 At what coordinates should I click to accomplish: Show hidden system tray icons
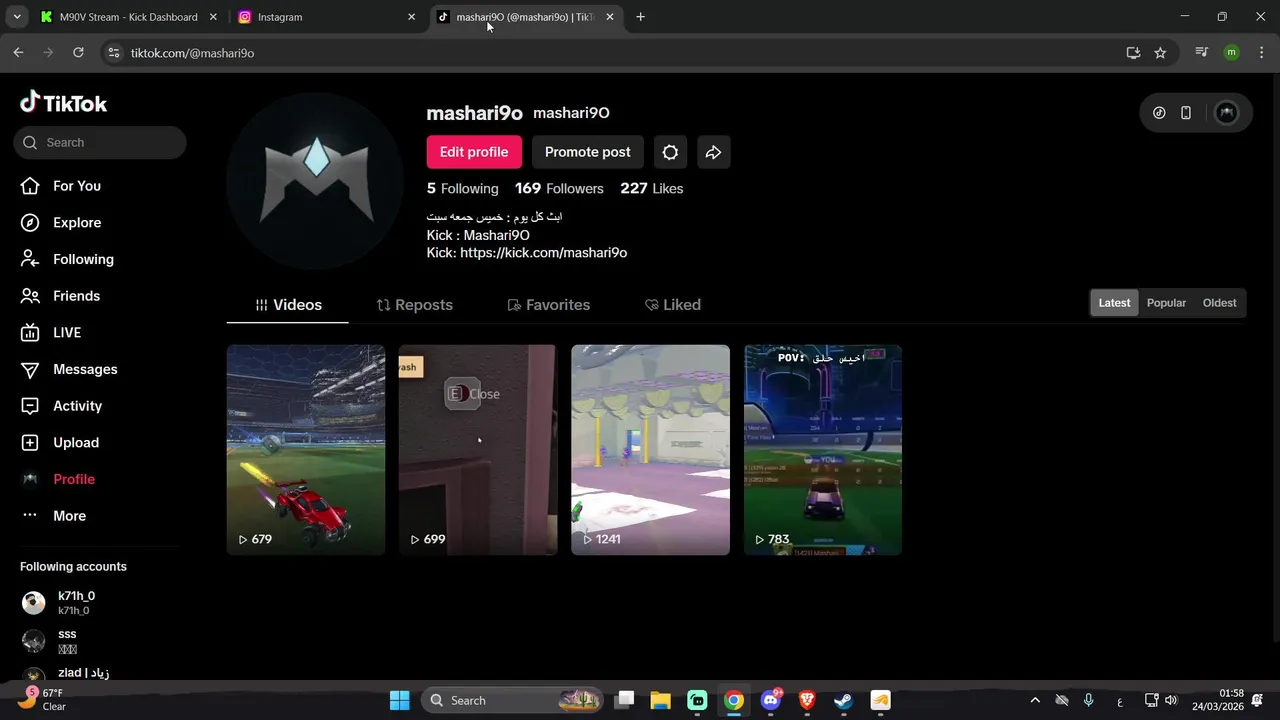(x=1035, y=700)
